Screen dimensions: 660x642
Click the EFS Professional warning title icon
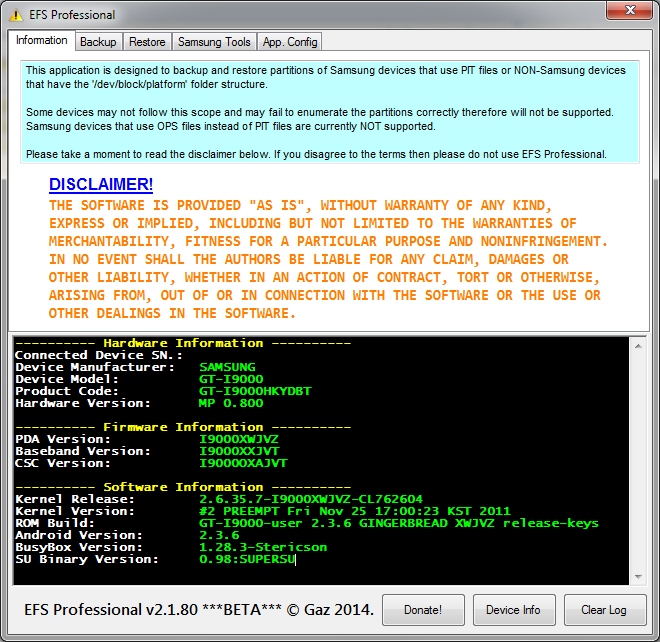(x=16, y=15)
